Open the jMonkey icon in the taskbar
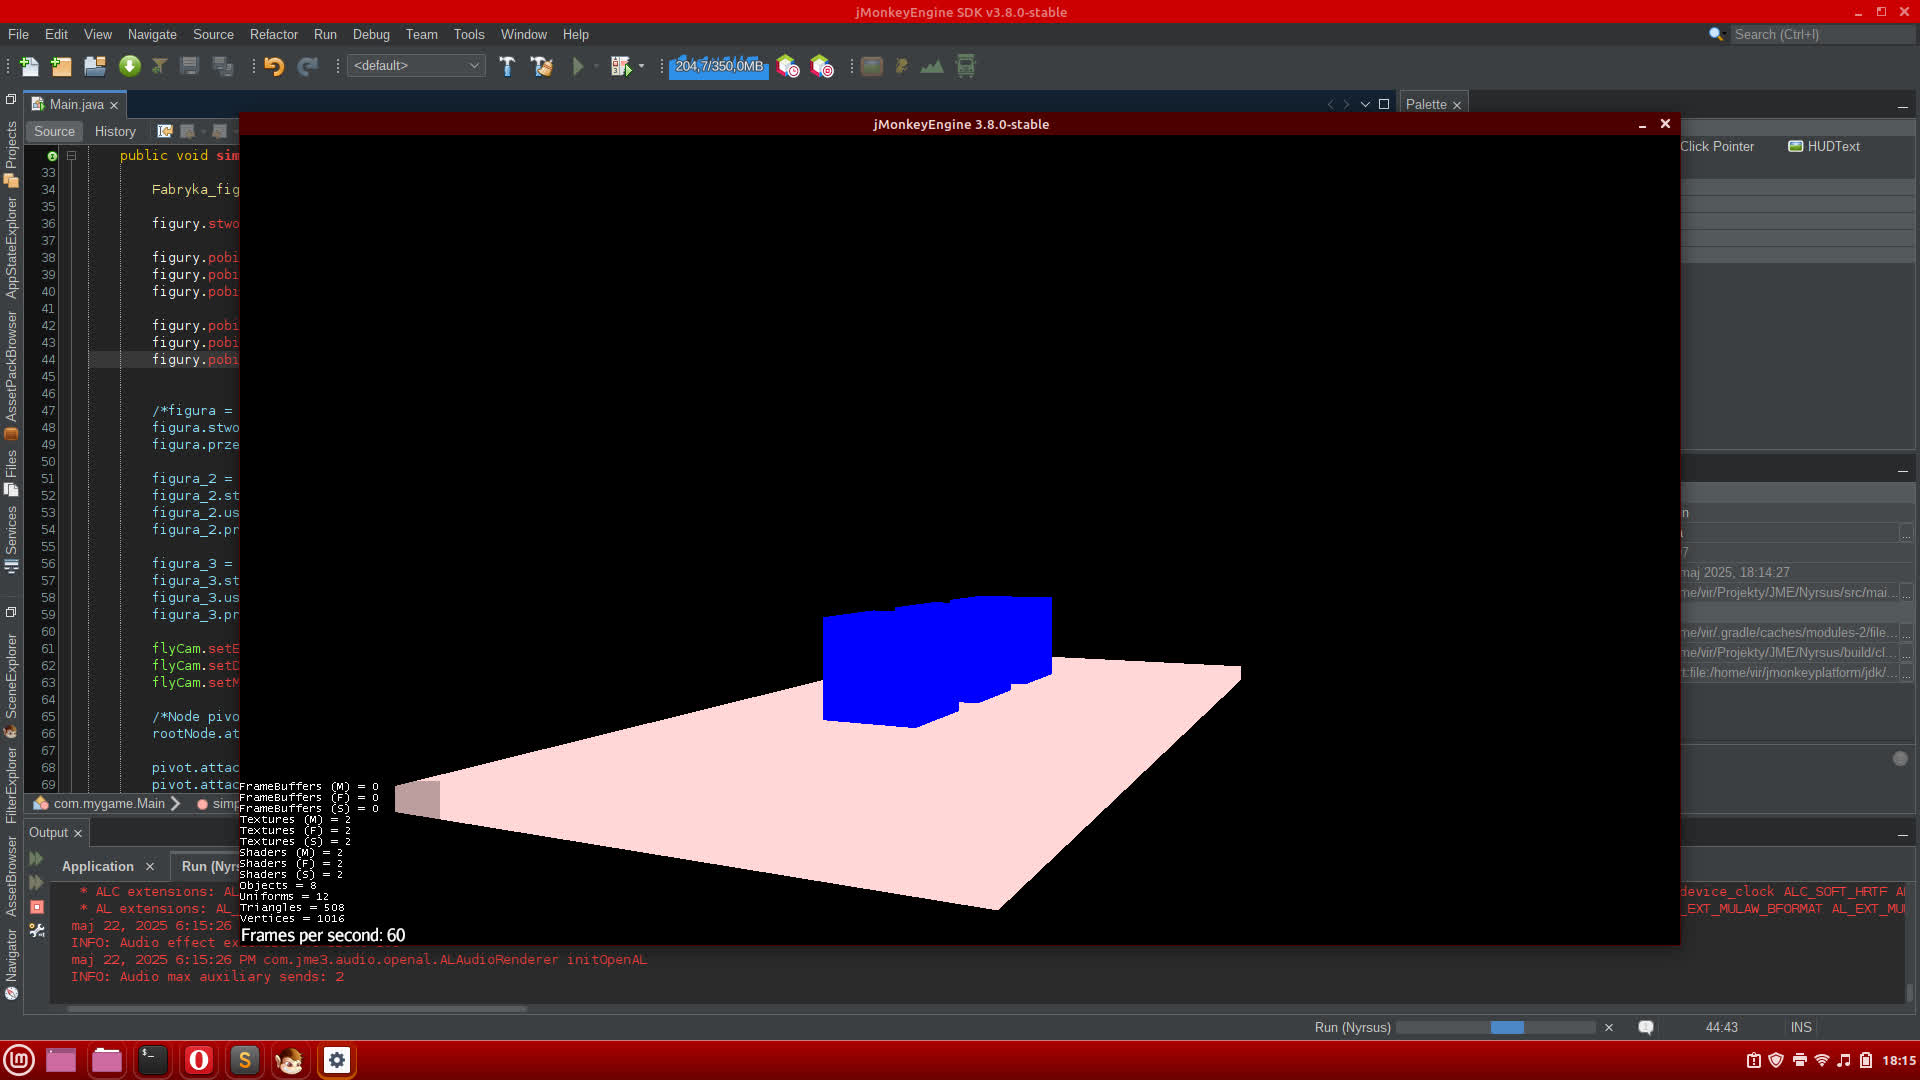Viewport: 1920px width, 1080px height. [290, 1060]
